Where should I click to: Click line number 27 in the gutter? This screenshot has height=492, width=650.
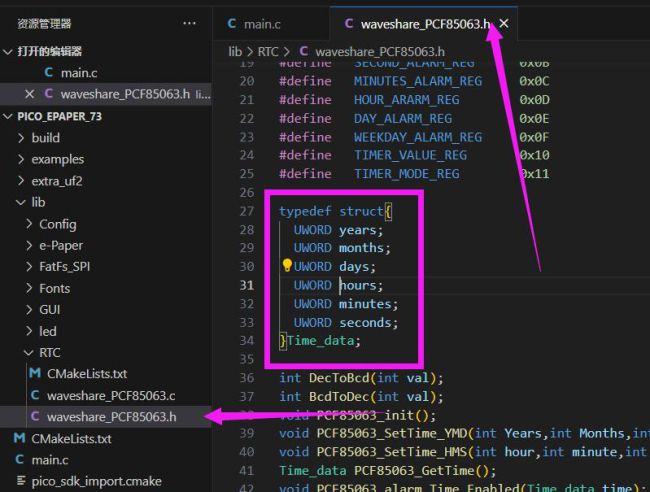tap(247, 211)
